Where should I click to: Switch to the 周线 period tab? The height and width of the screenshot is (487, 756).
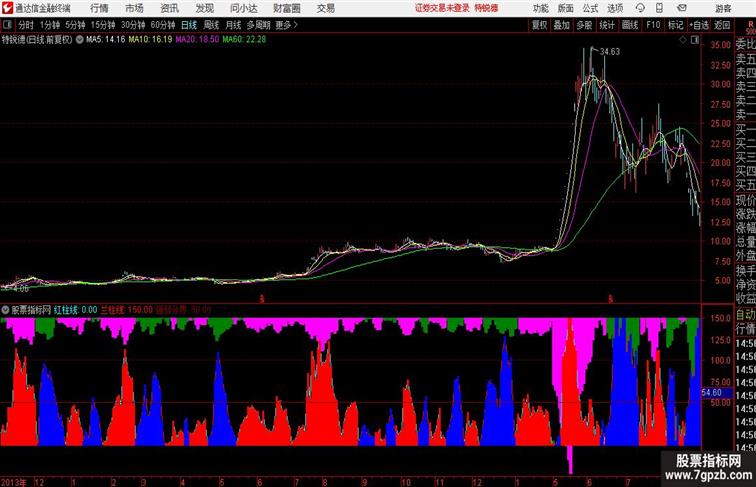point(211,25)
